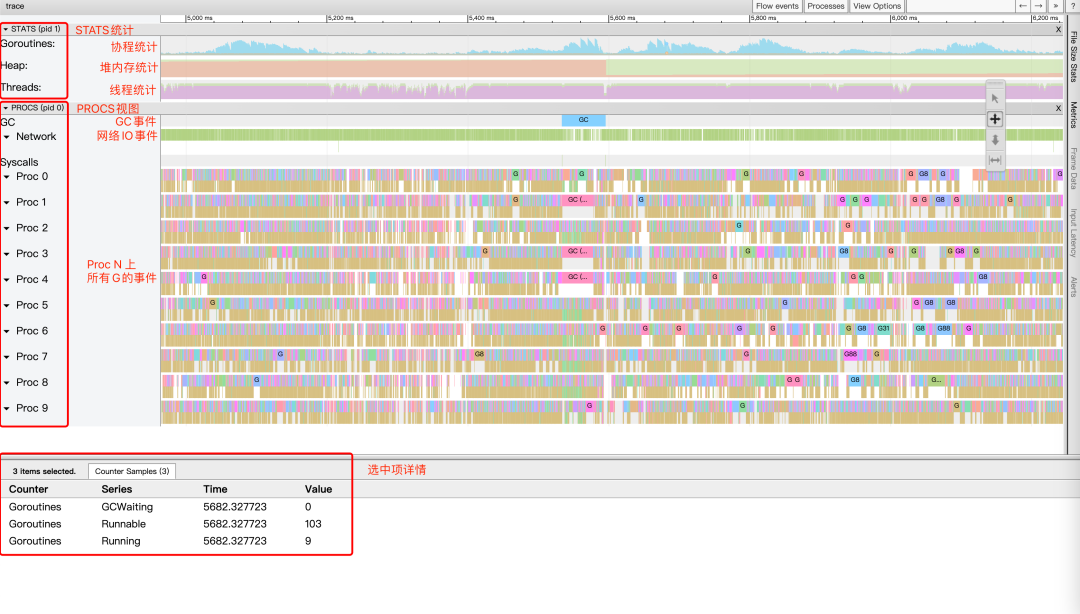Click the Counter column header
This screenshot has height=614, width=1080.
click(28, 489)
